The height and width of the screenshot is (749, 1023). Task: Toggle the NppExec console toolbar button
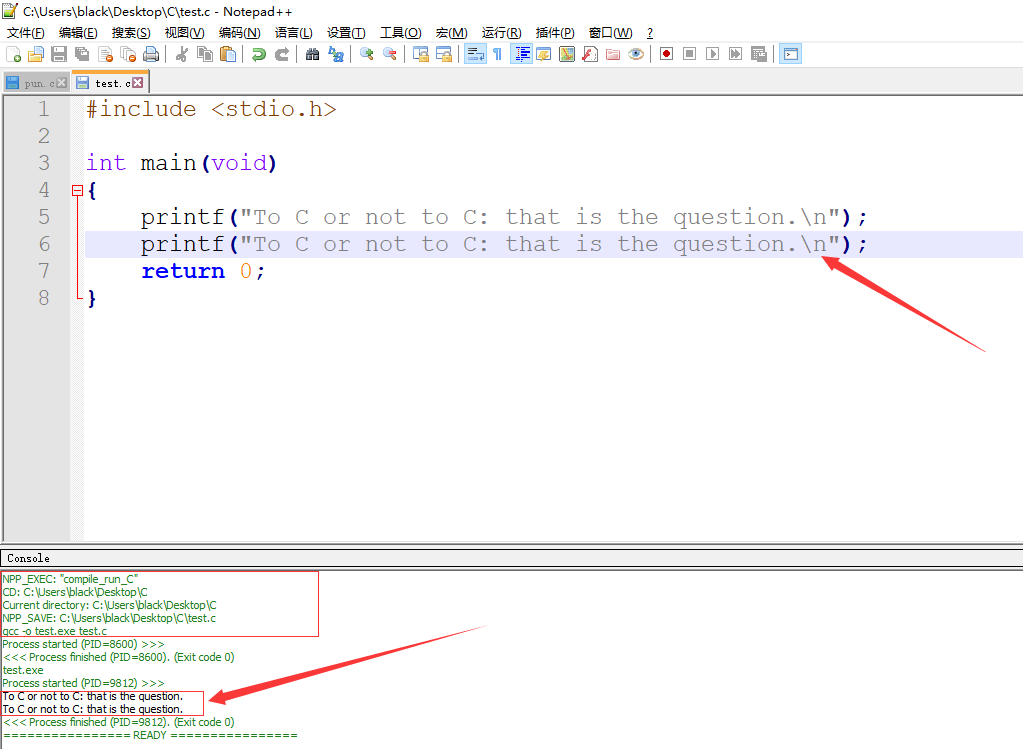pos(790,54)
